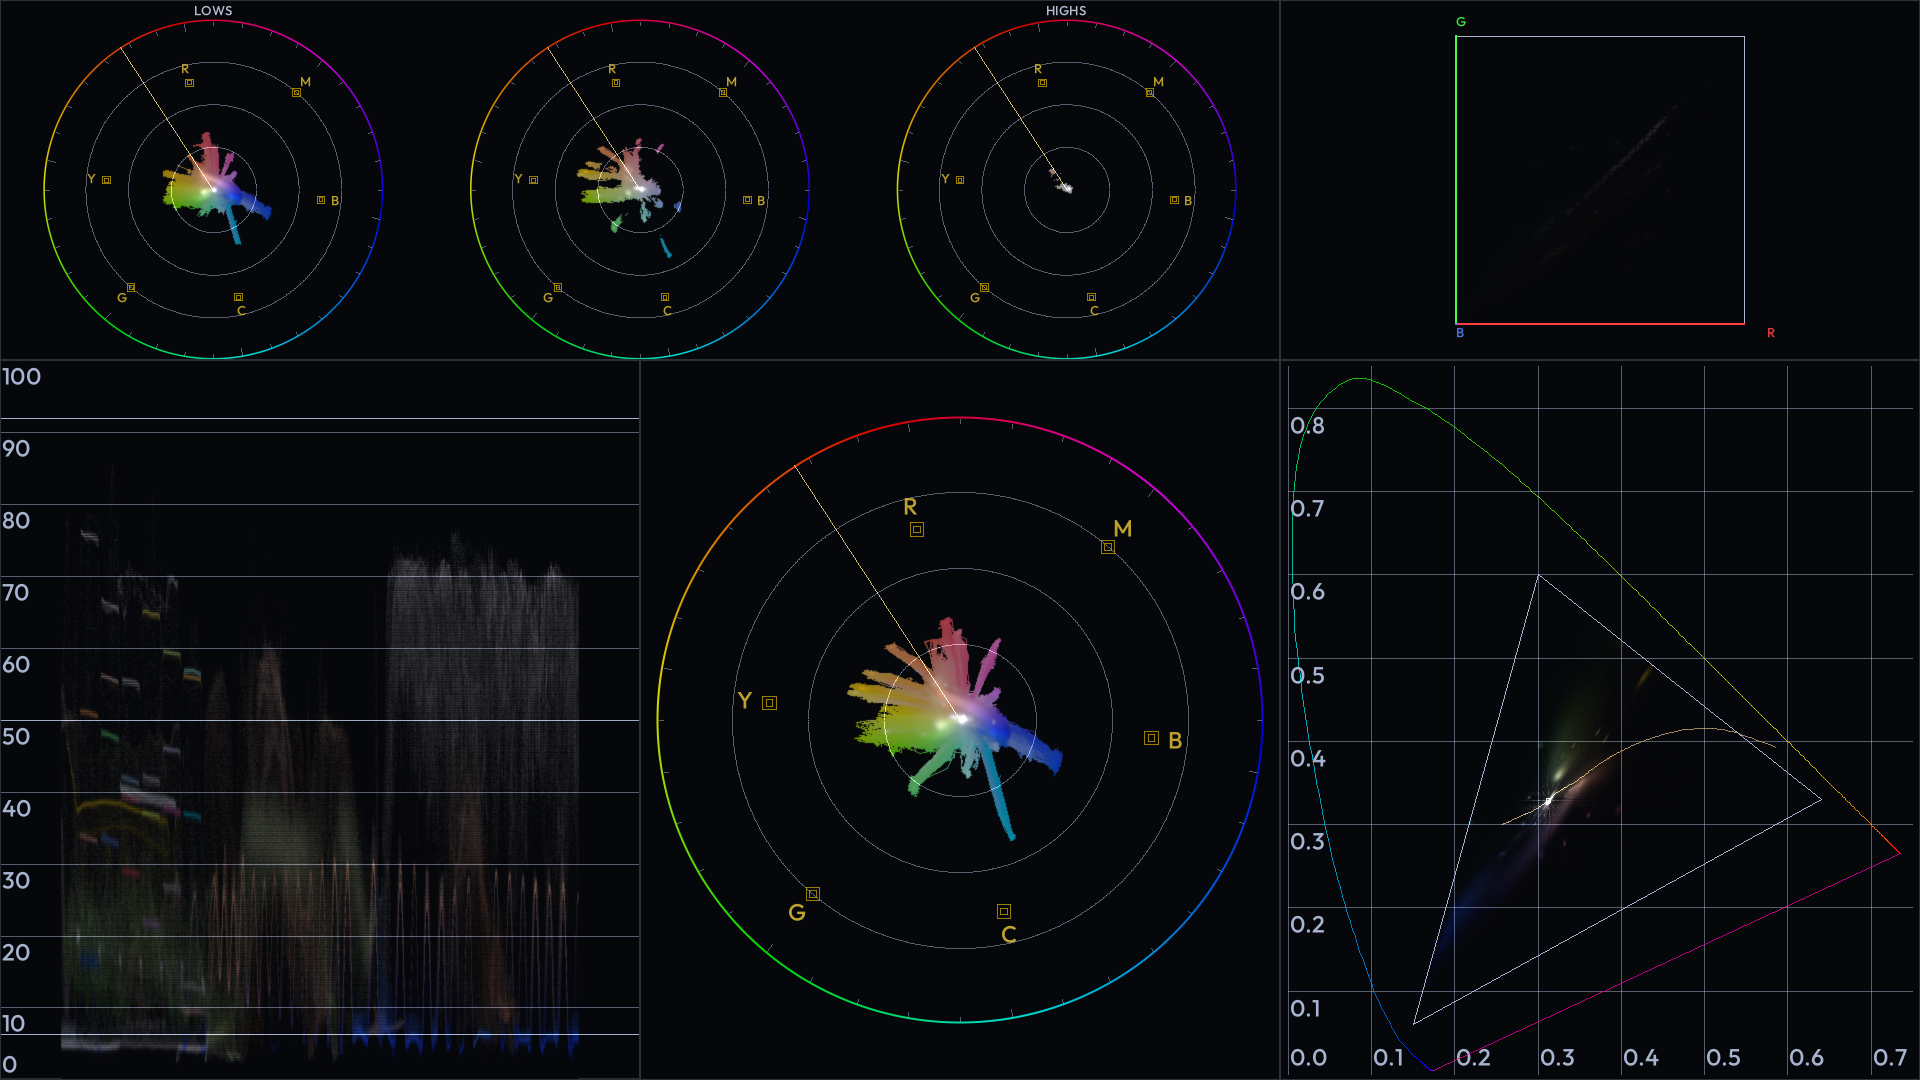1920x1080 pixels.
Task: Select the B target box in main vectorscope
Action: tap(1151, 738)
